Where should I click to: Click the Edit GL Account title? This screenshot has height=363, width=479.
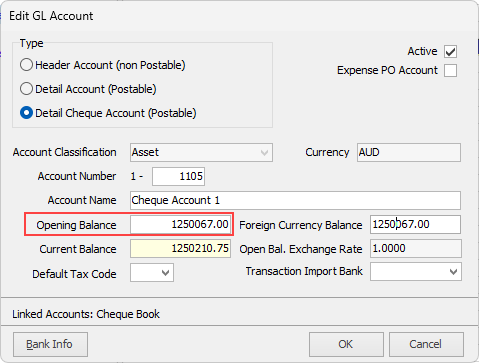[x=51, y=16]
